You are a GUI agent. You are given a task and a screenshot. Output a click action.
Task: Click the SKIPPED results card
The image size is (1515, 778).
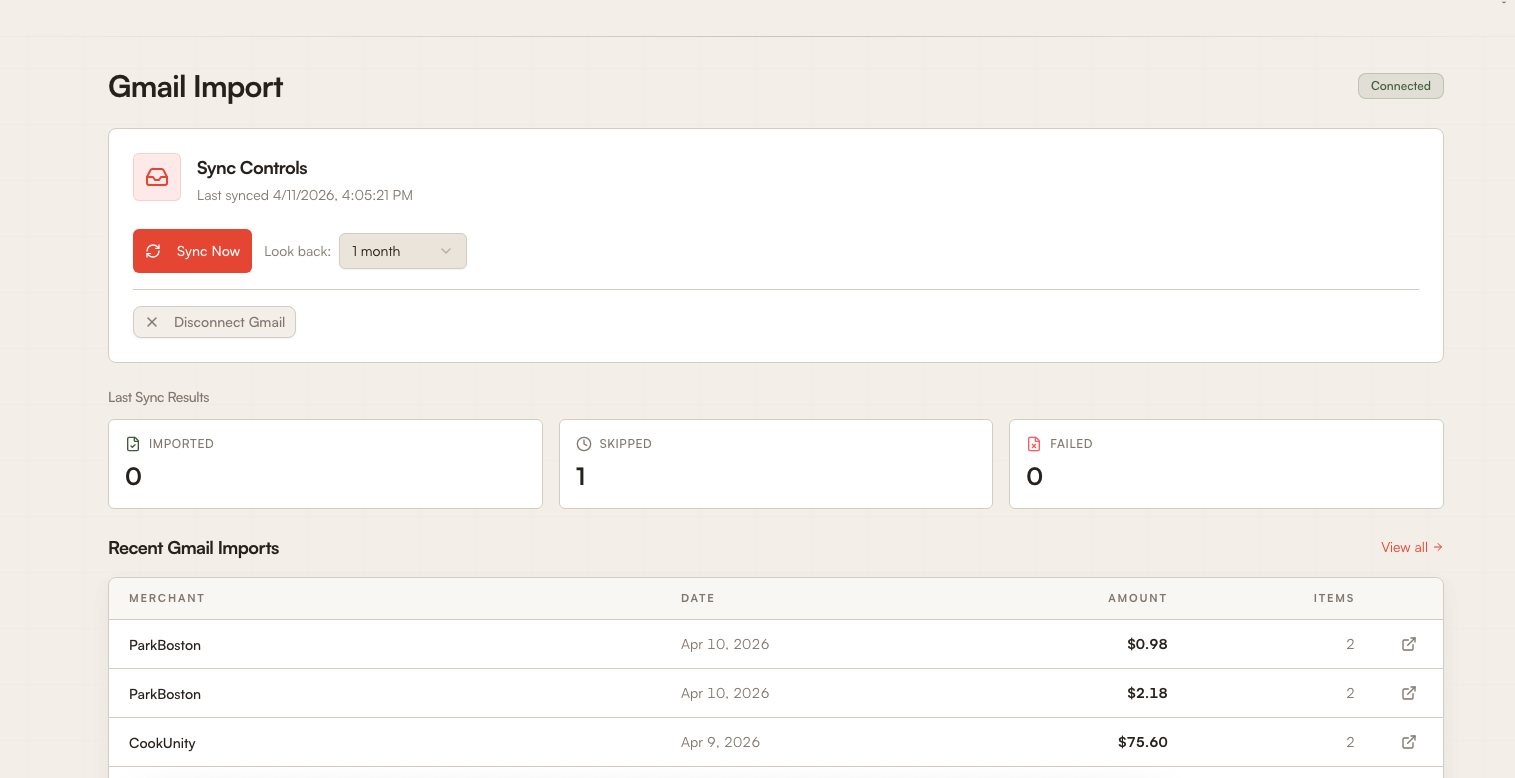pyautogui.click(x=776, y=464)
